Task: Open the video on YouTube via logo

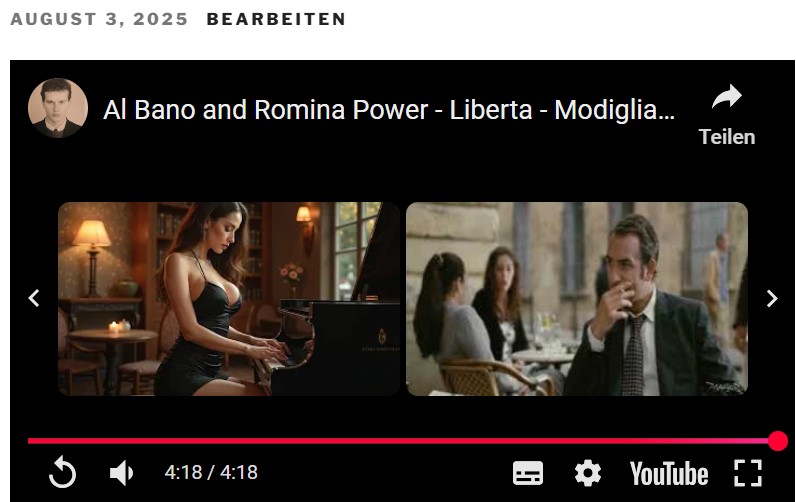Action: coord(669,474)
